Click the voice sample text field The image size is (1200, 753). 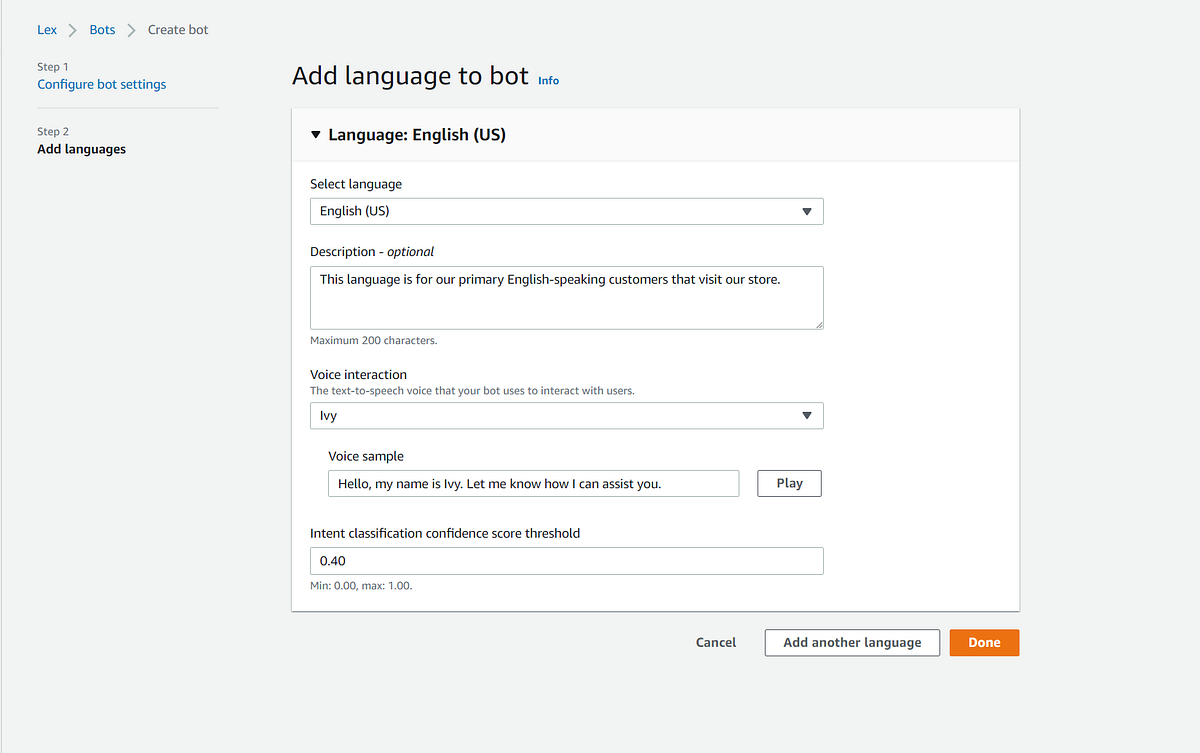tap(533, 483)
